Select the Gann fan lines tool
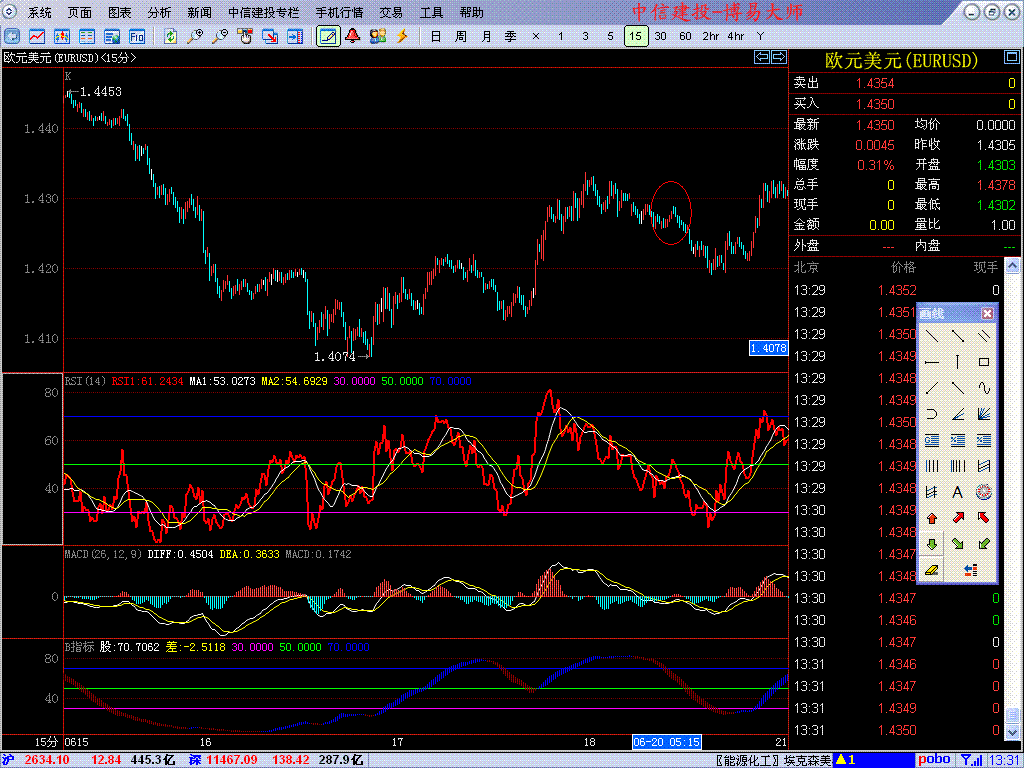1024x768 pixels. click(984, 414)
